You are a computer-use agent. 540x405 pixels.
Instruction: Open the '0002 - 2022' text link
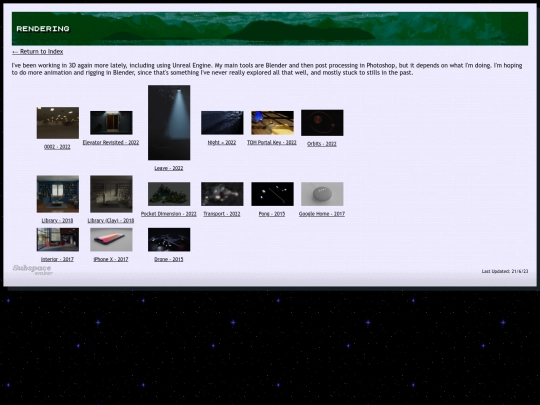57,147
